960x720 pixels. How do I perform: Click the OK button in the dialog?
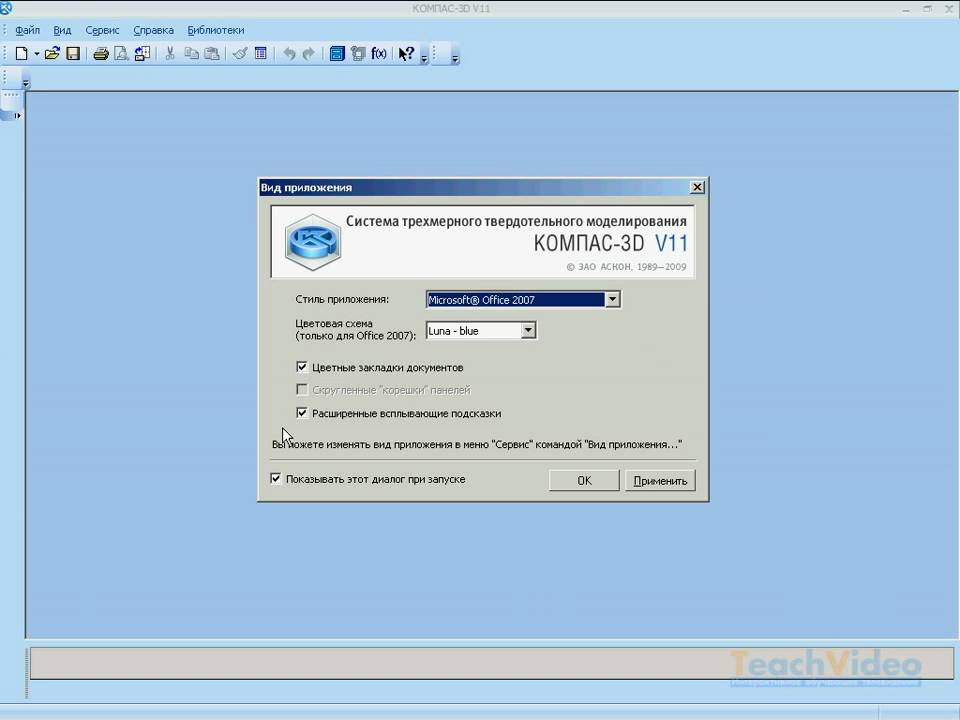point(584,481)
